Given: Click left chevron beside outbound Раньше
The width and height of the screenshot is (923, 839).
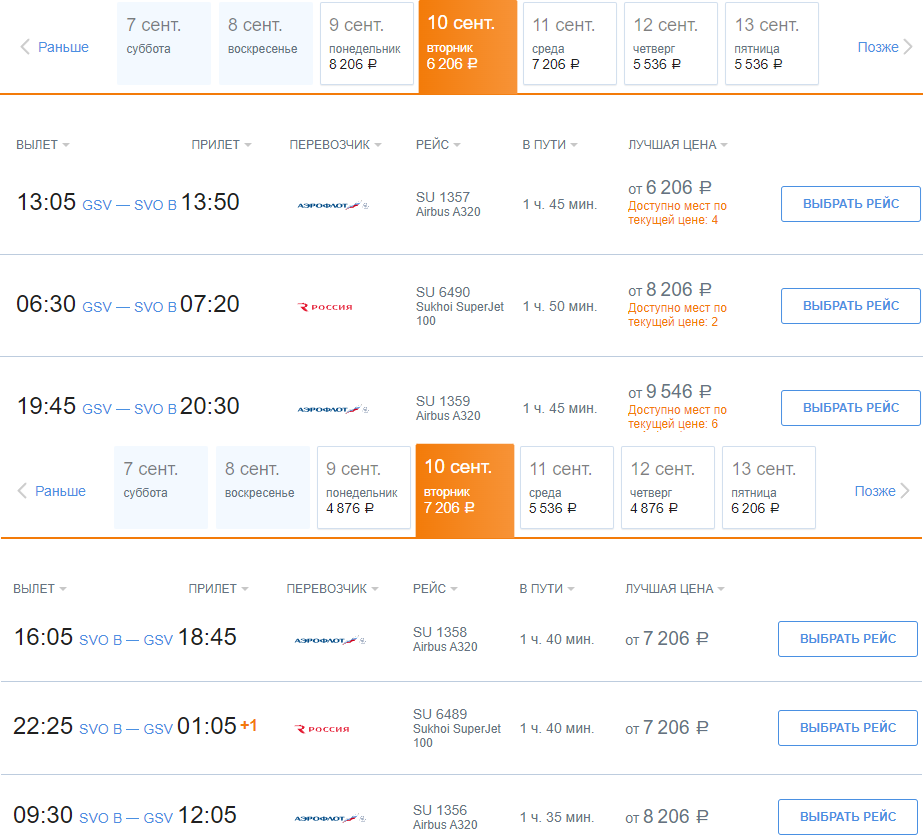Looking at the screenshot, I should click(25, 47).
